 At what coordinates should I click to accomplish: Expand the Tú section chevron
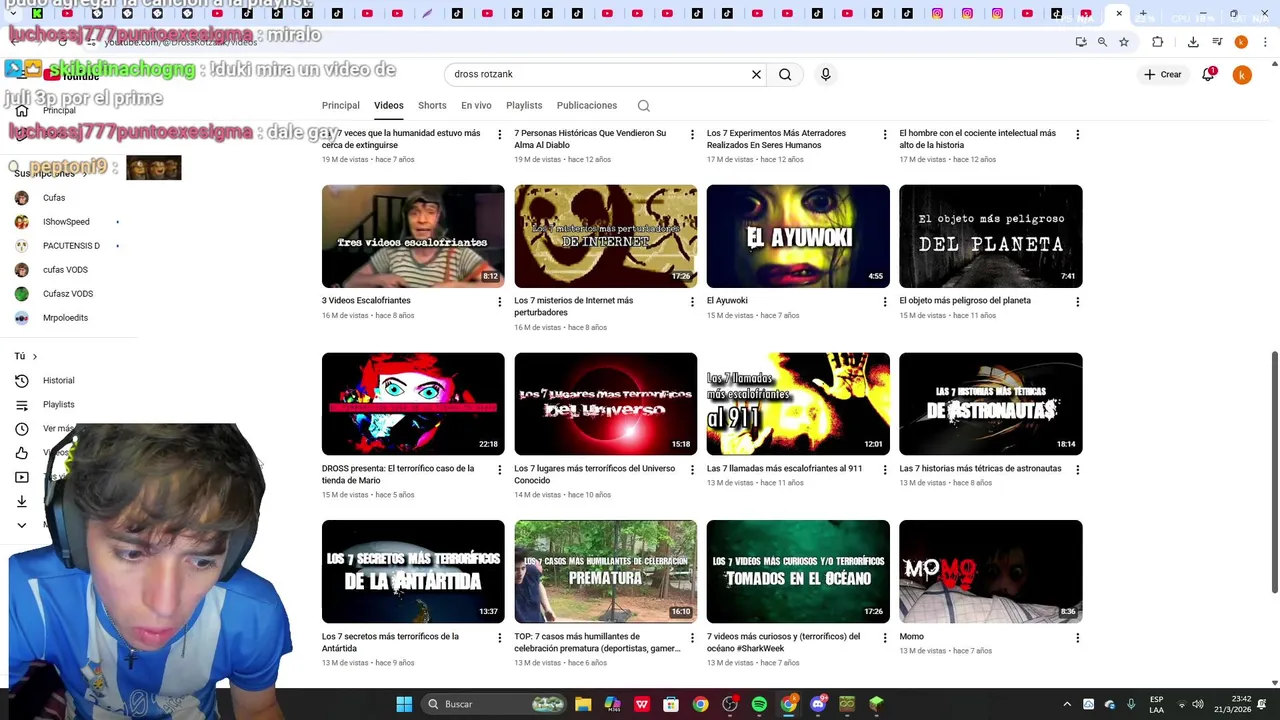[x=34, y=357]
